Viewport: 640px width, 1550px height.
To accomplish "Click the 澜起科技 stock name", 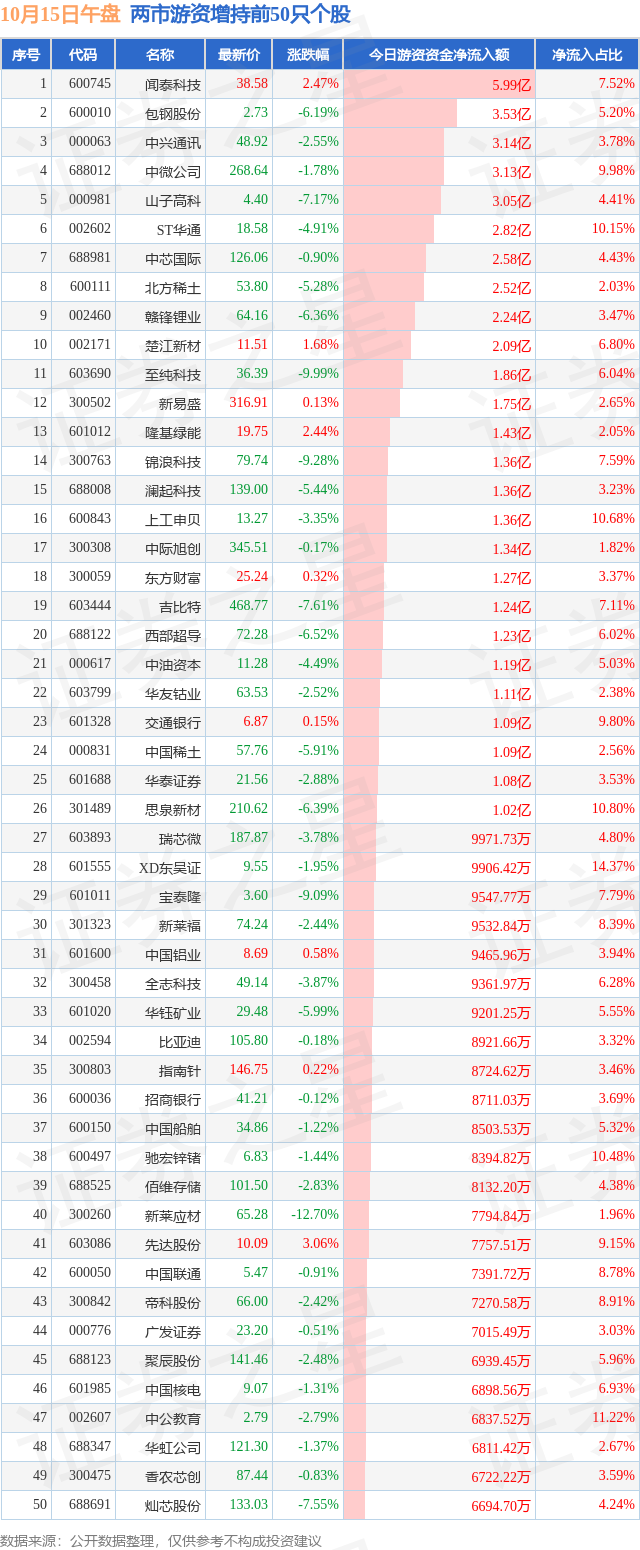I will coord(173,491).
